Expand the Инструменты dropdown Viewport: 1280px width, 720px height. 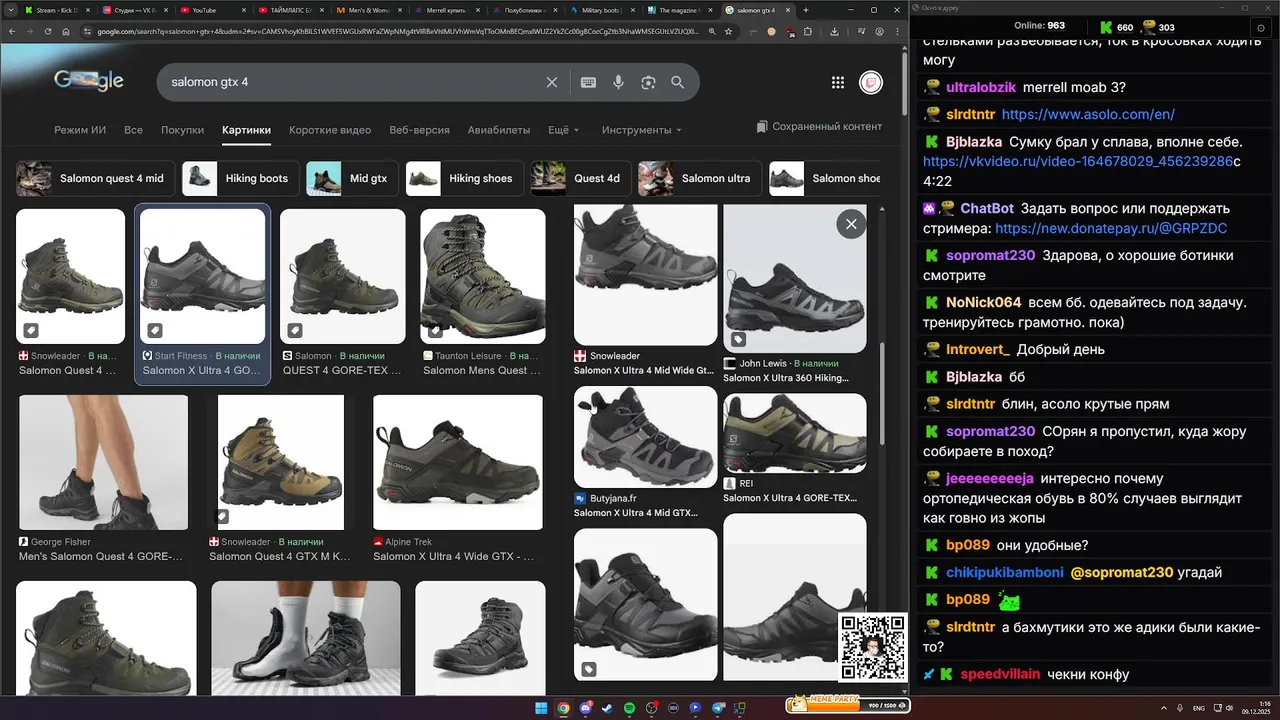coord(642,130)
